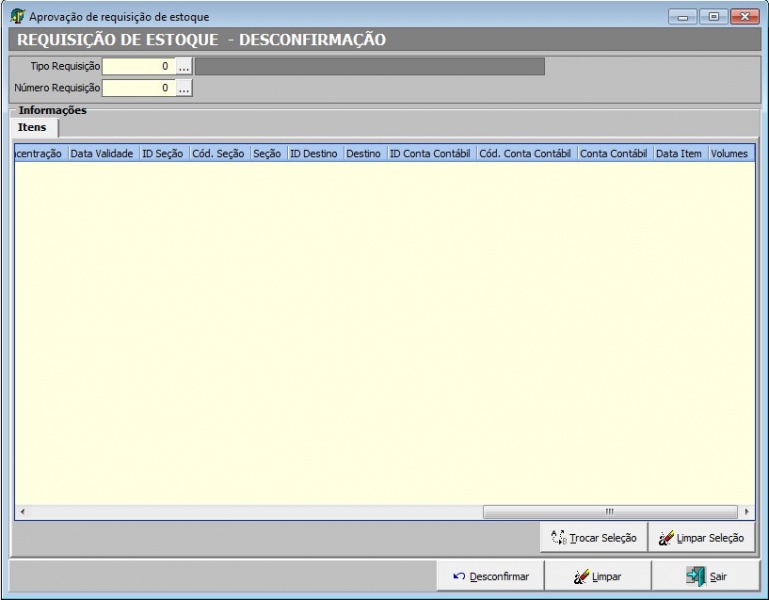Select the ID Conta Contábil column header
This screenshot has height=600, width=769.
click(430, 154)
